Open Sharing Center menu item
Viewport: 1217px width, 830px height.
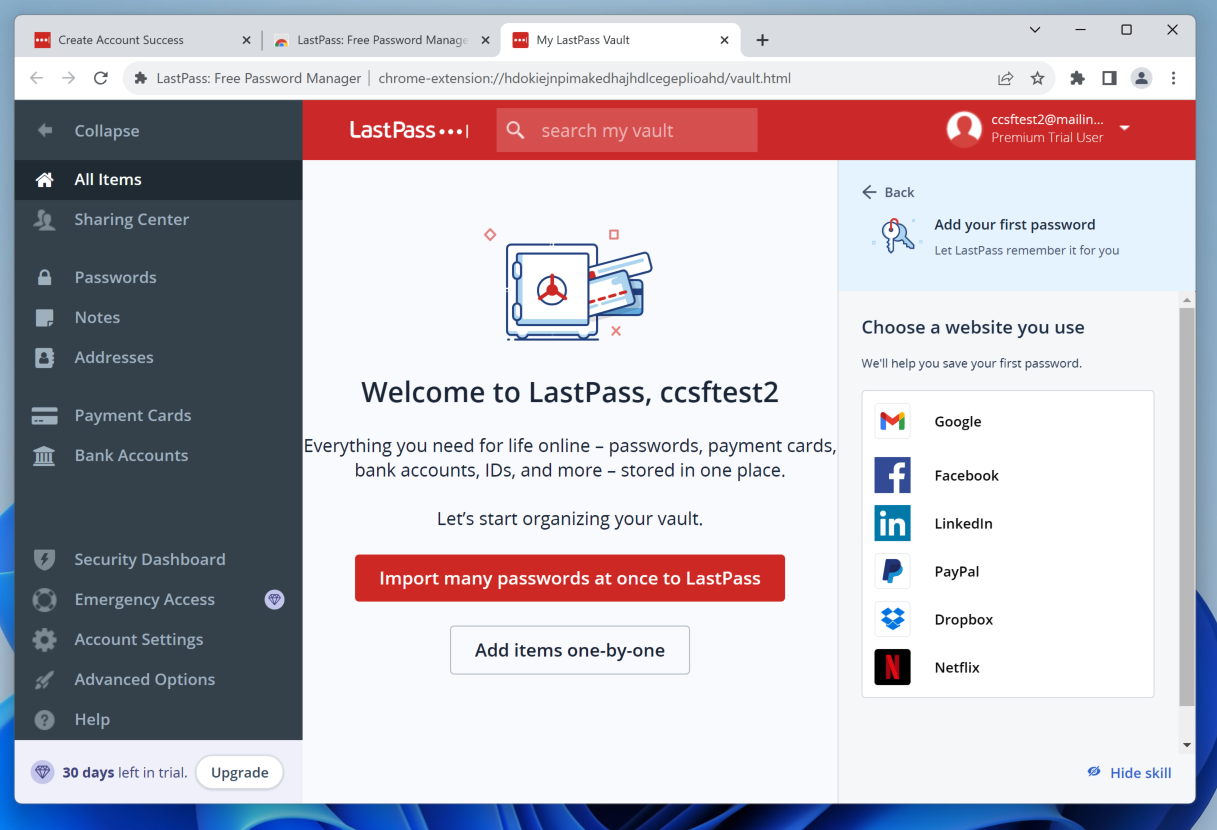pyautogui.click(x=158, y=220)
